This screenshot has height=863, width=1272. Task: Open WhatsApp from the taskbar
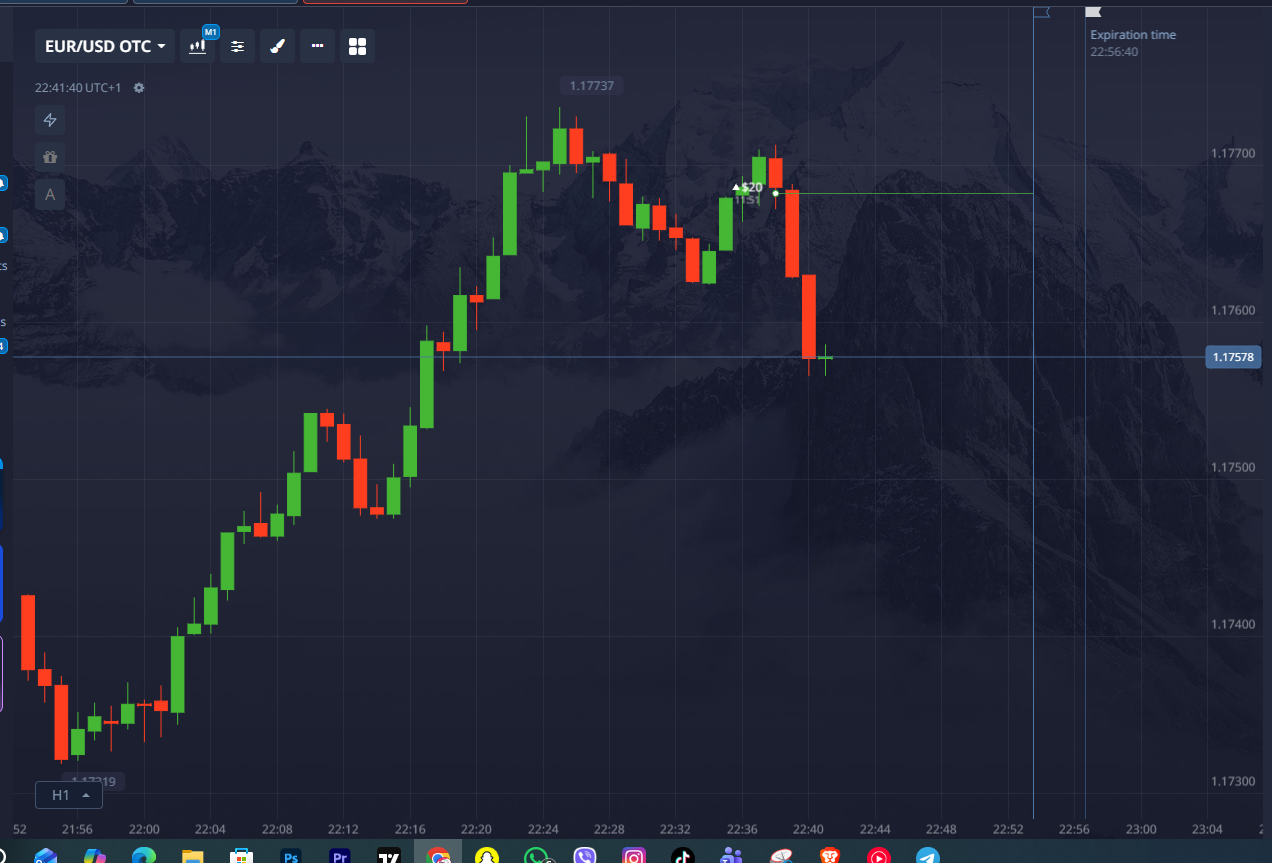[x=536, y=856]
